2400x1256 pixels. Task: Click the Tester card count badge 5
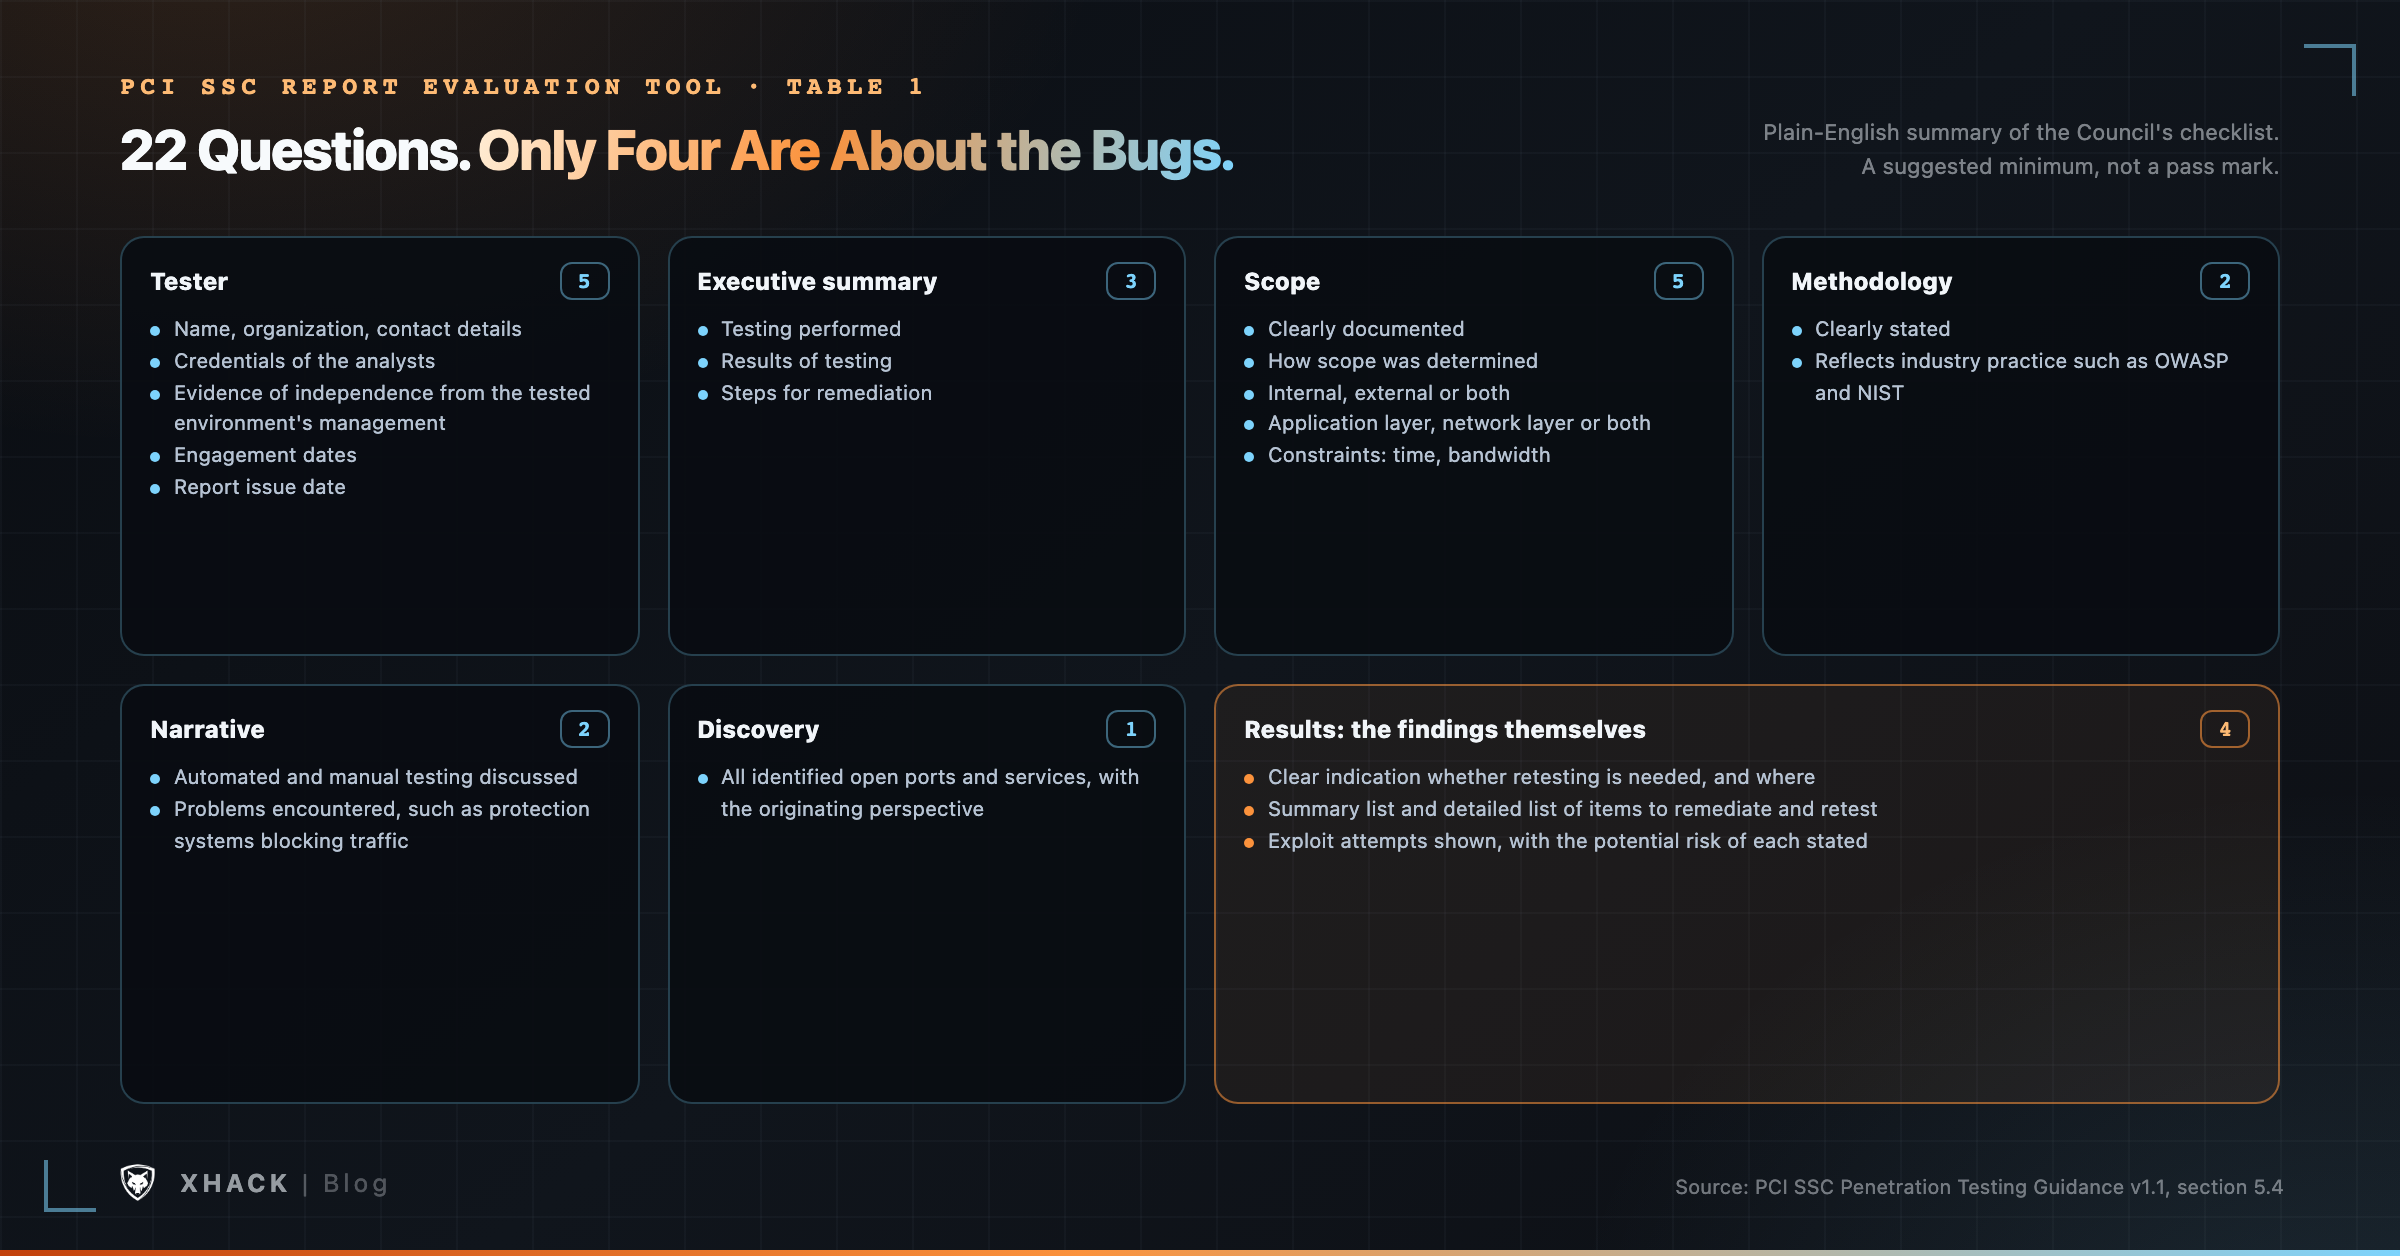(584, 281)
